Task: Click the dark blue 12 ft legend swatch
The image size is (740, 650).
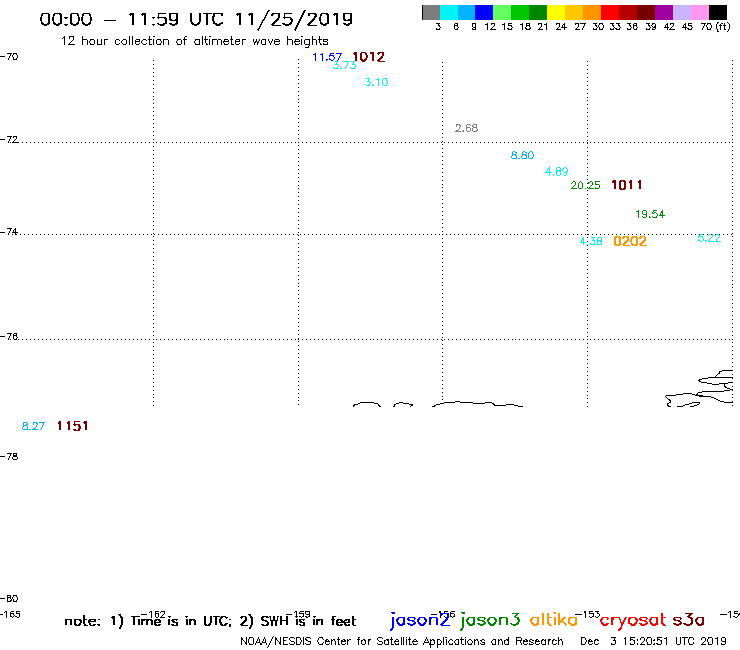Action: point(484,12)
